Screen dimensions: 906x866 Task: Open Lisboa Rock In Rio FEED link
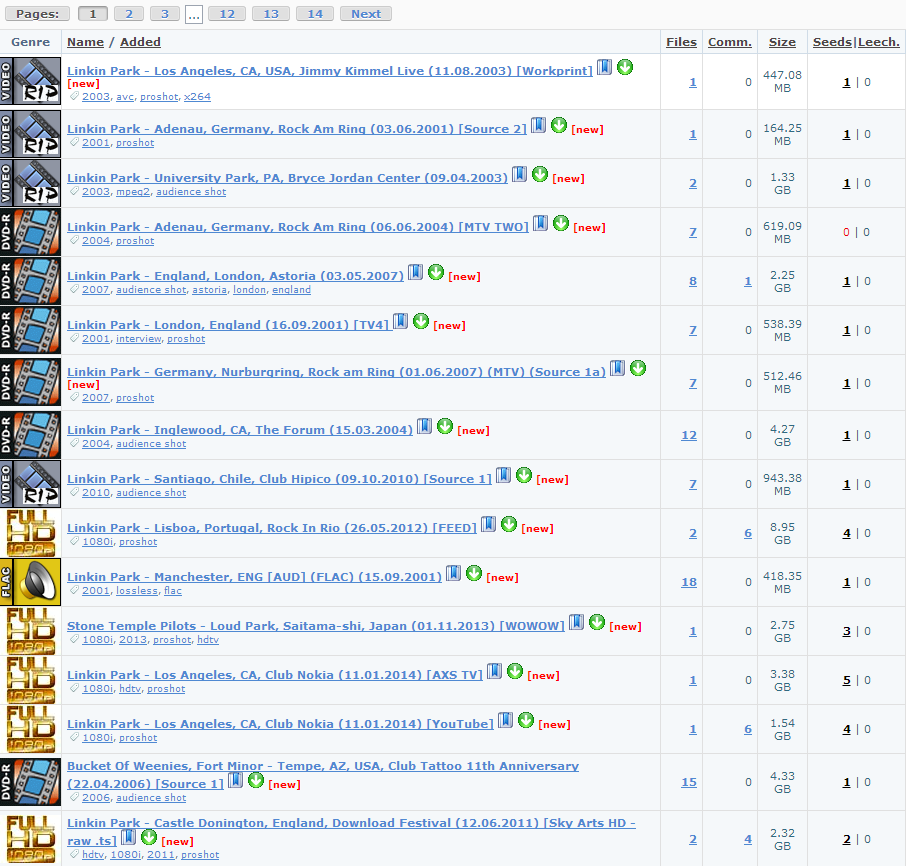[x=272, y=527]
